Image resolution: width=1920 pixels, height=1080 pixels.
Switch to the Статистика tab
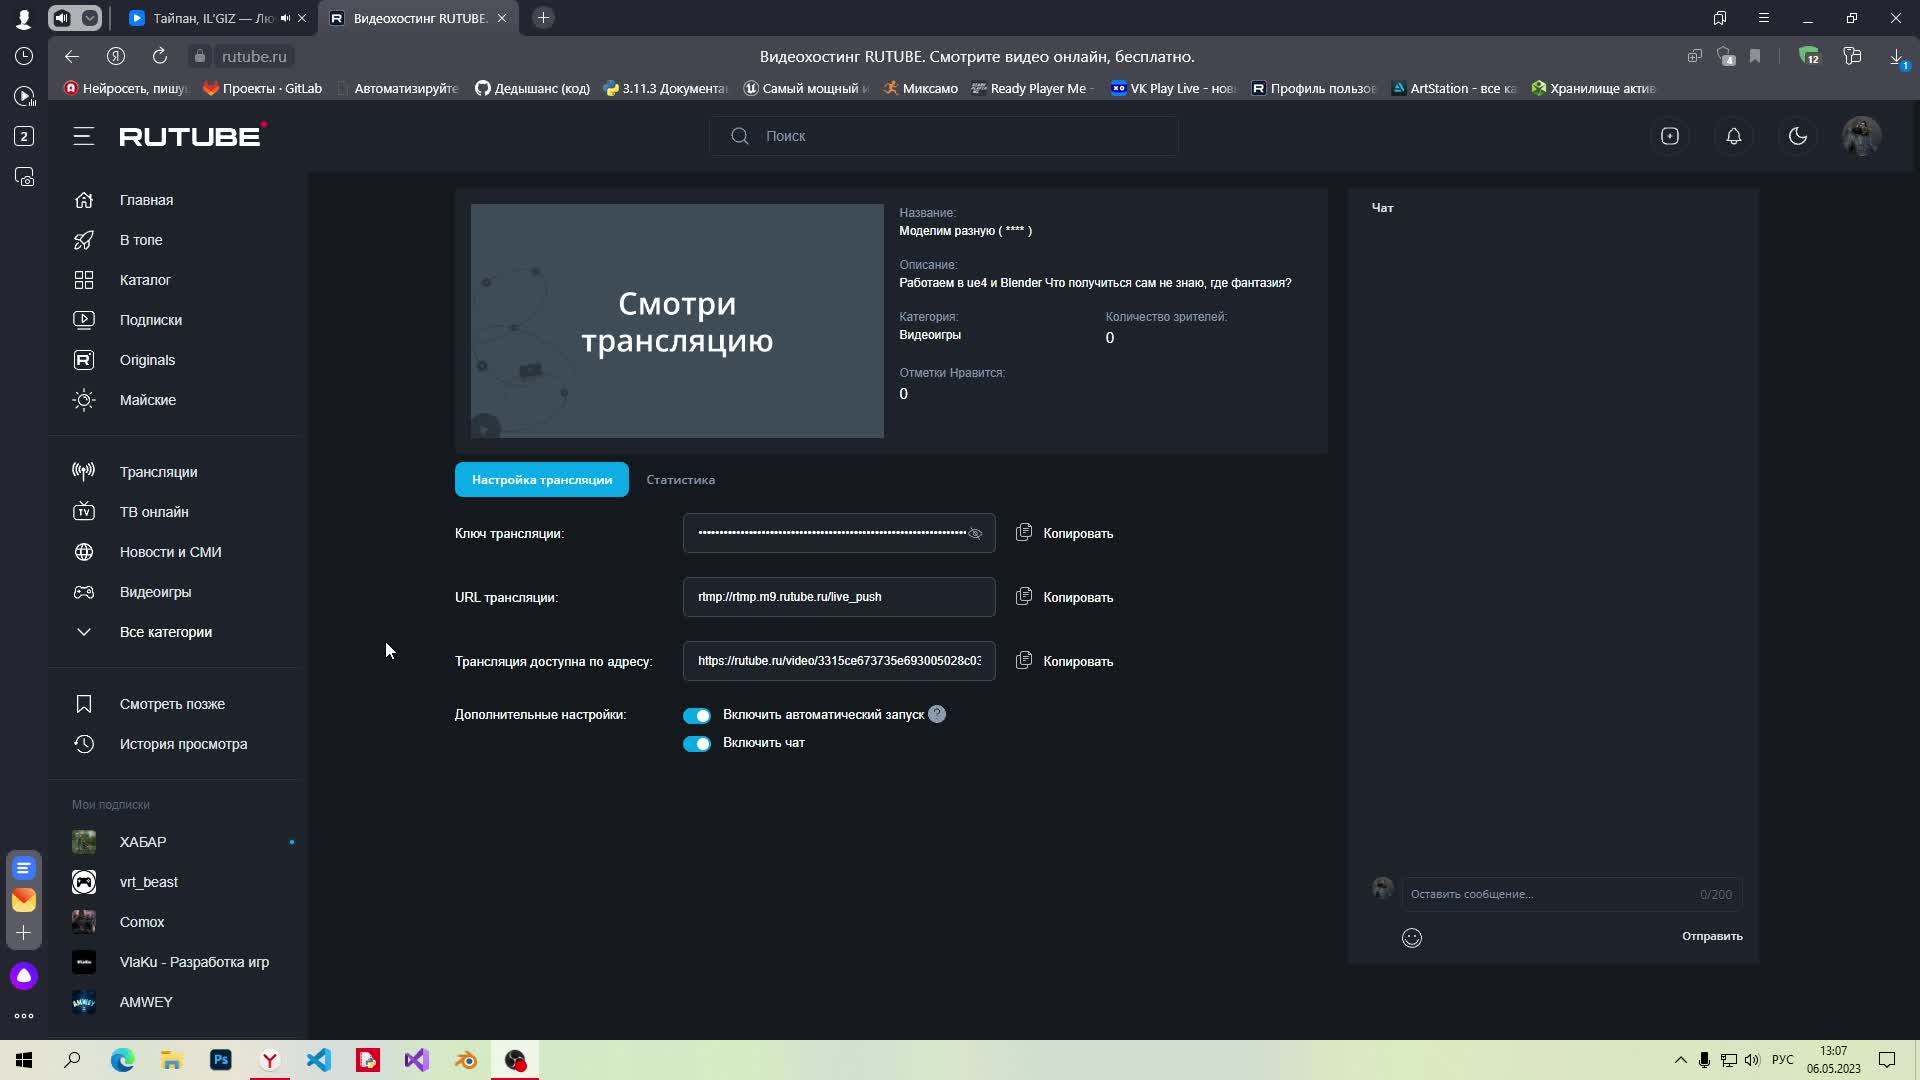[x=680, y=480]
